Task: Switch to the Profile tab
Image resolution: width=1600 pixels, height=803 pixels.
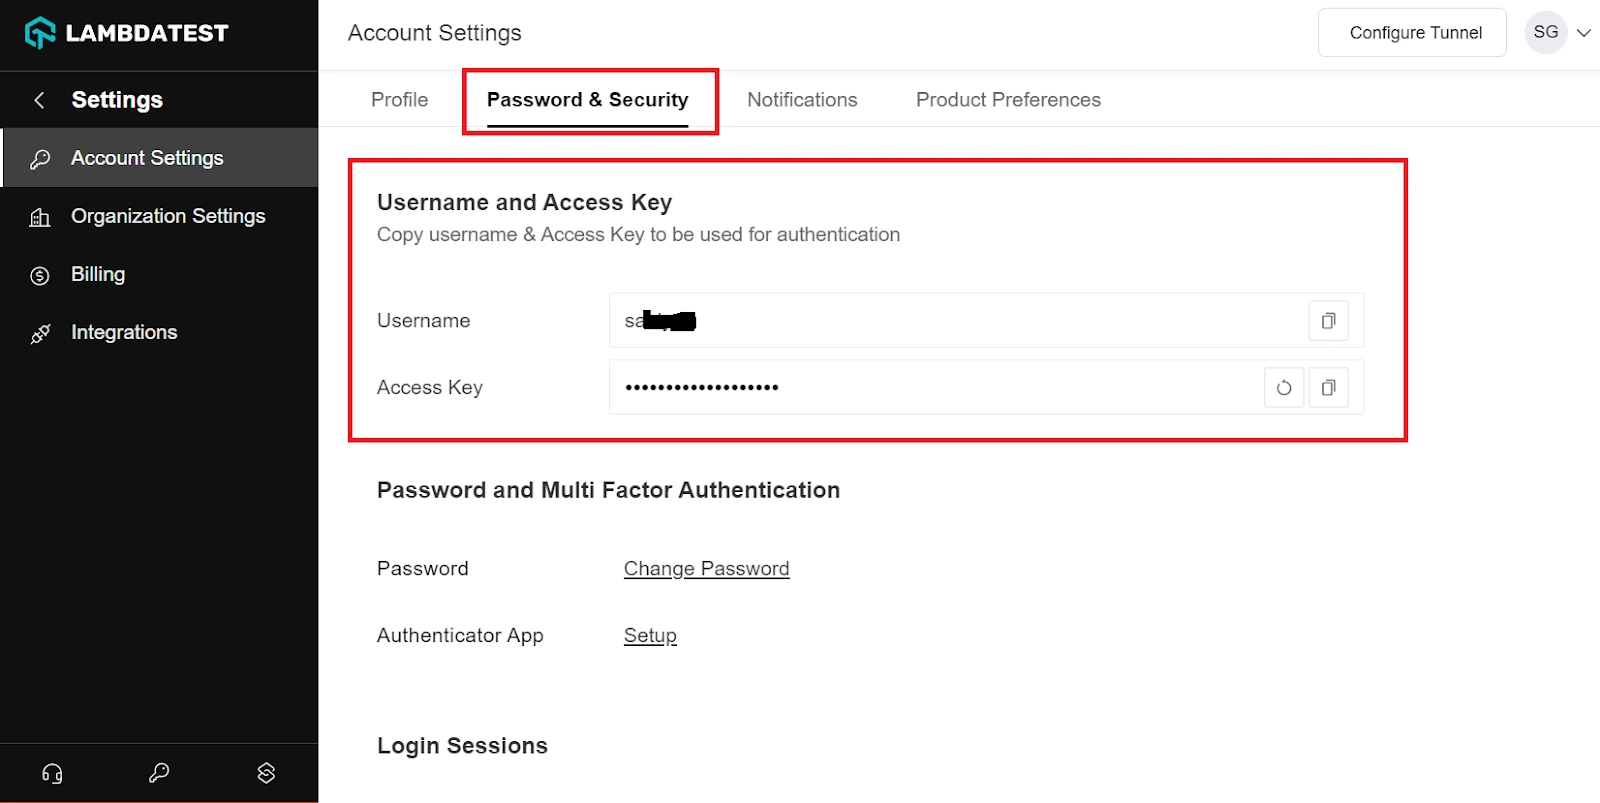Action: click(x=399, y=100)
